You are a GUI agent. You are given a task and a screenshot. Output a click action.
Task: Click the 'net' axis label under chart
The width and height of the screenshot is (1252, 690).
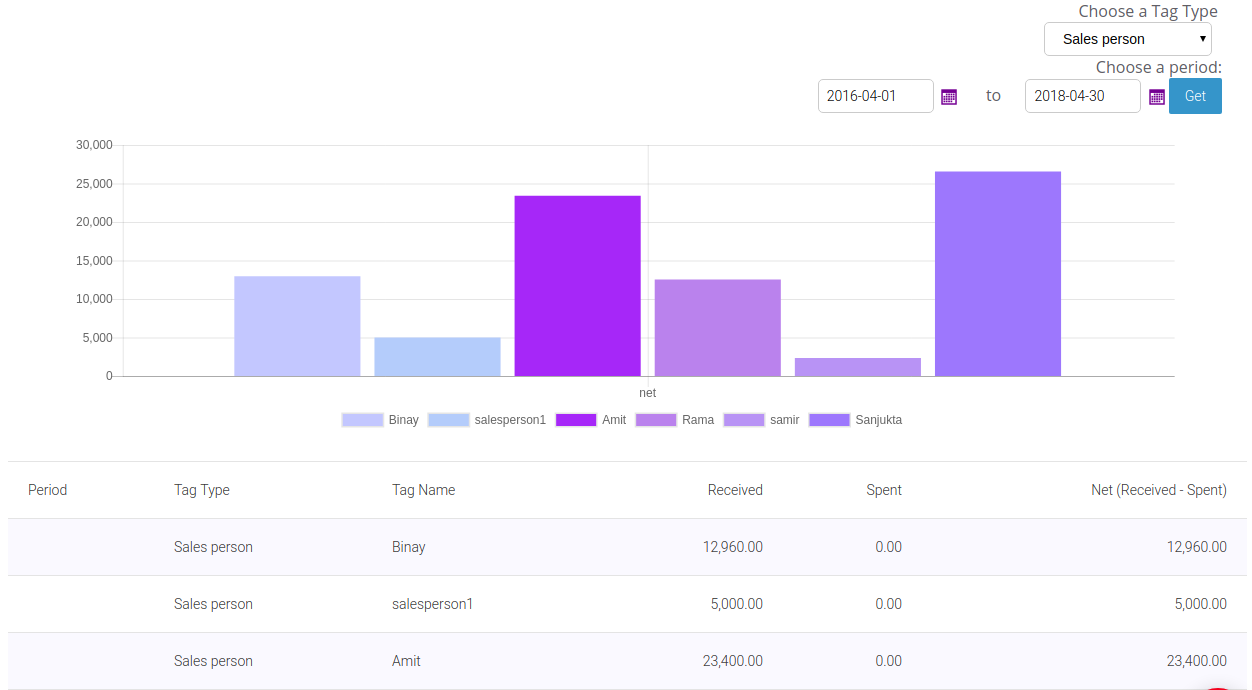tap(648, 393)
